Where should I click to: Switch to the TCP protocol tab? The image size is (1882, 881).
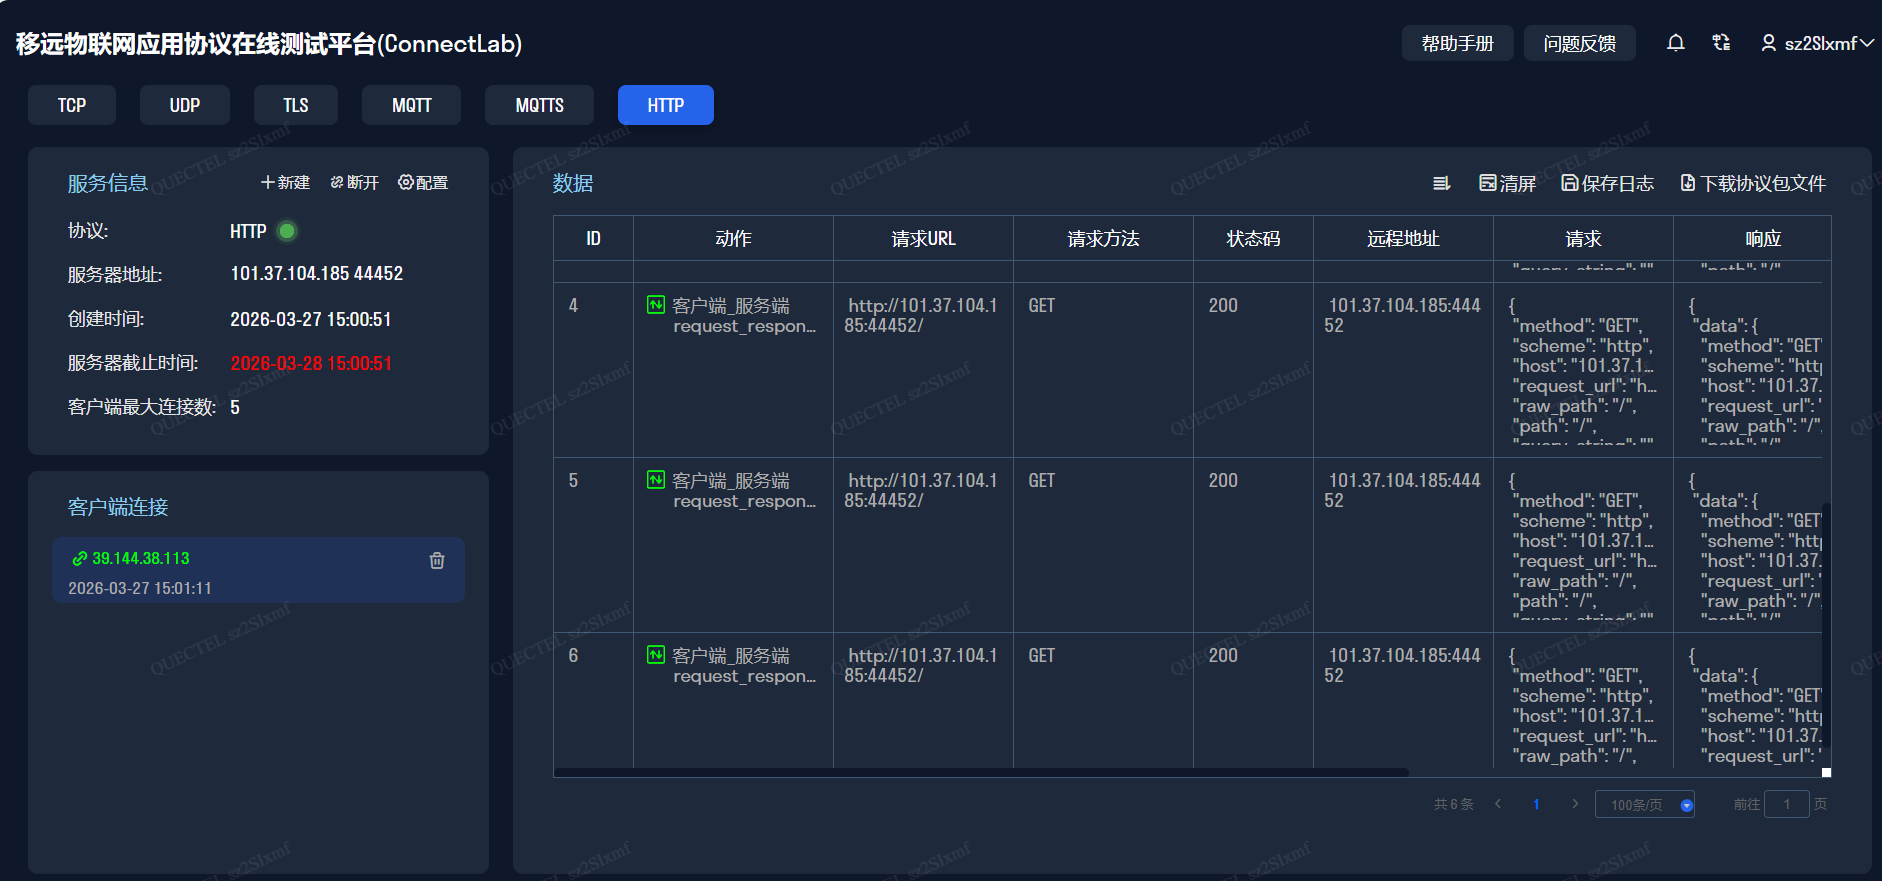pos(72,105)
